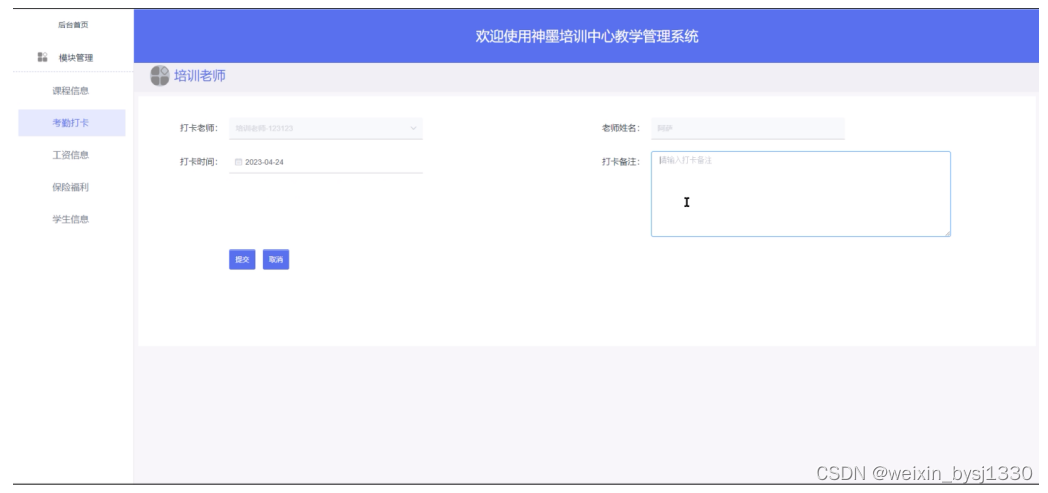1048x493 pixels.
Task: Click the 打卡老师 select field
Action: point(326,128)
